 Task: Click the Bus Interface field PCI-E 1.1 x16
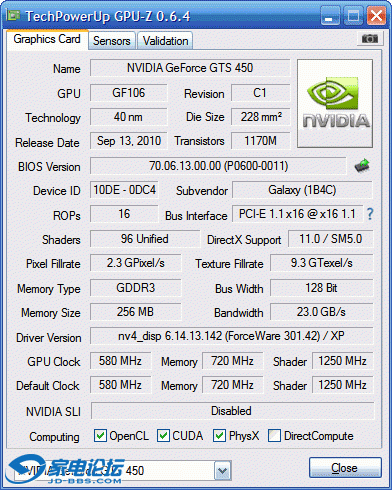[x=297, y=214]
